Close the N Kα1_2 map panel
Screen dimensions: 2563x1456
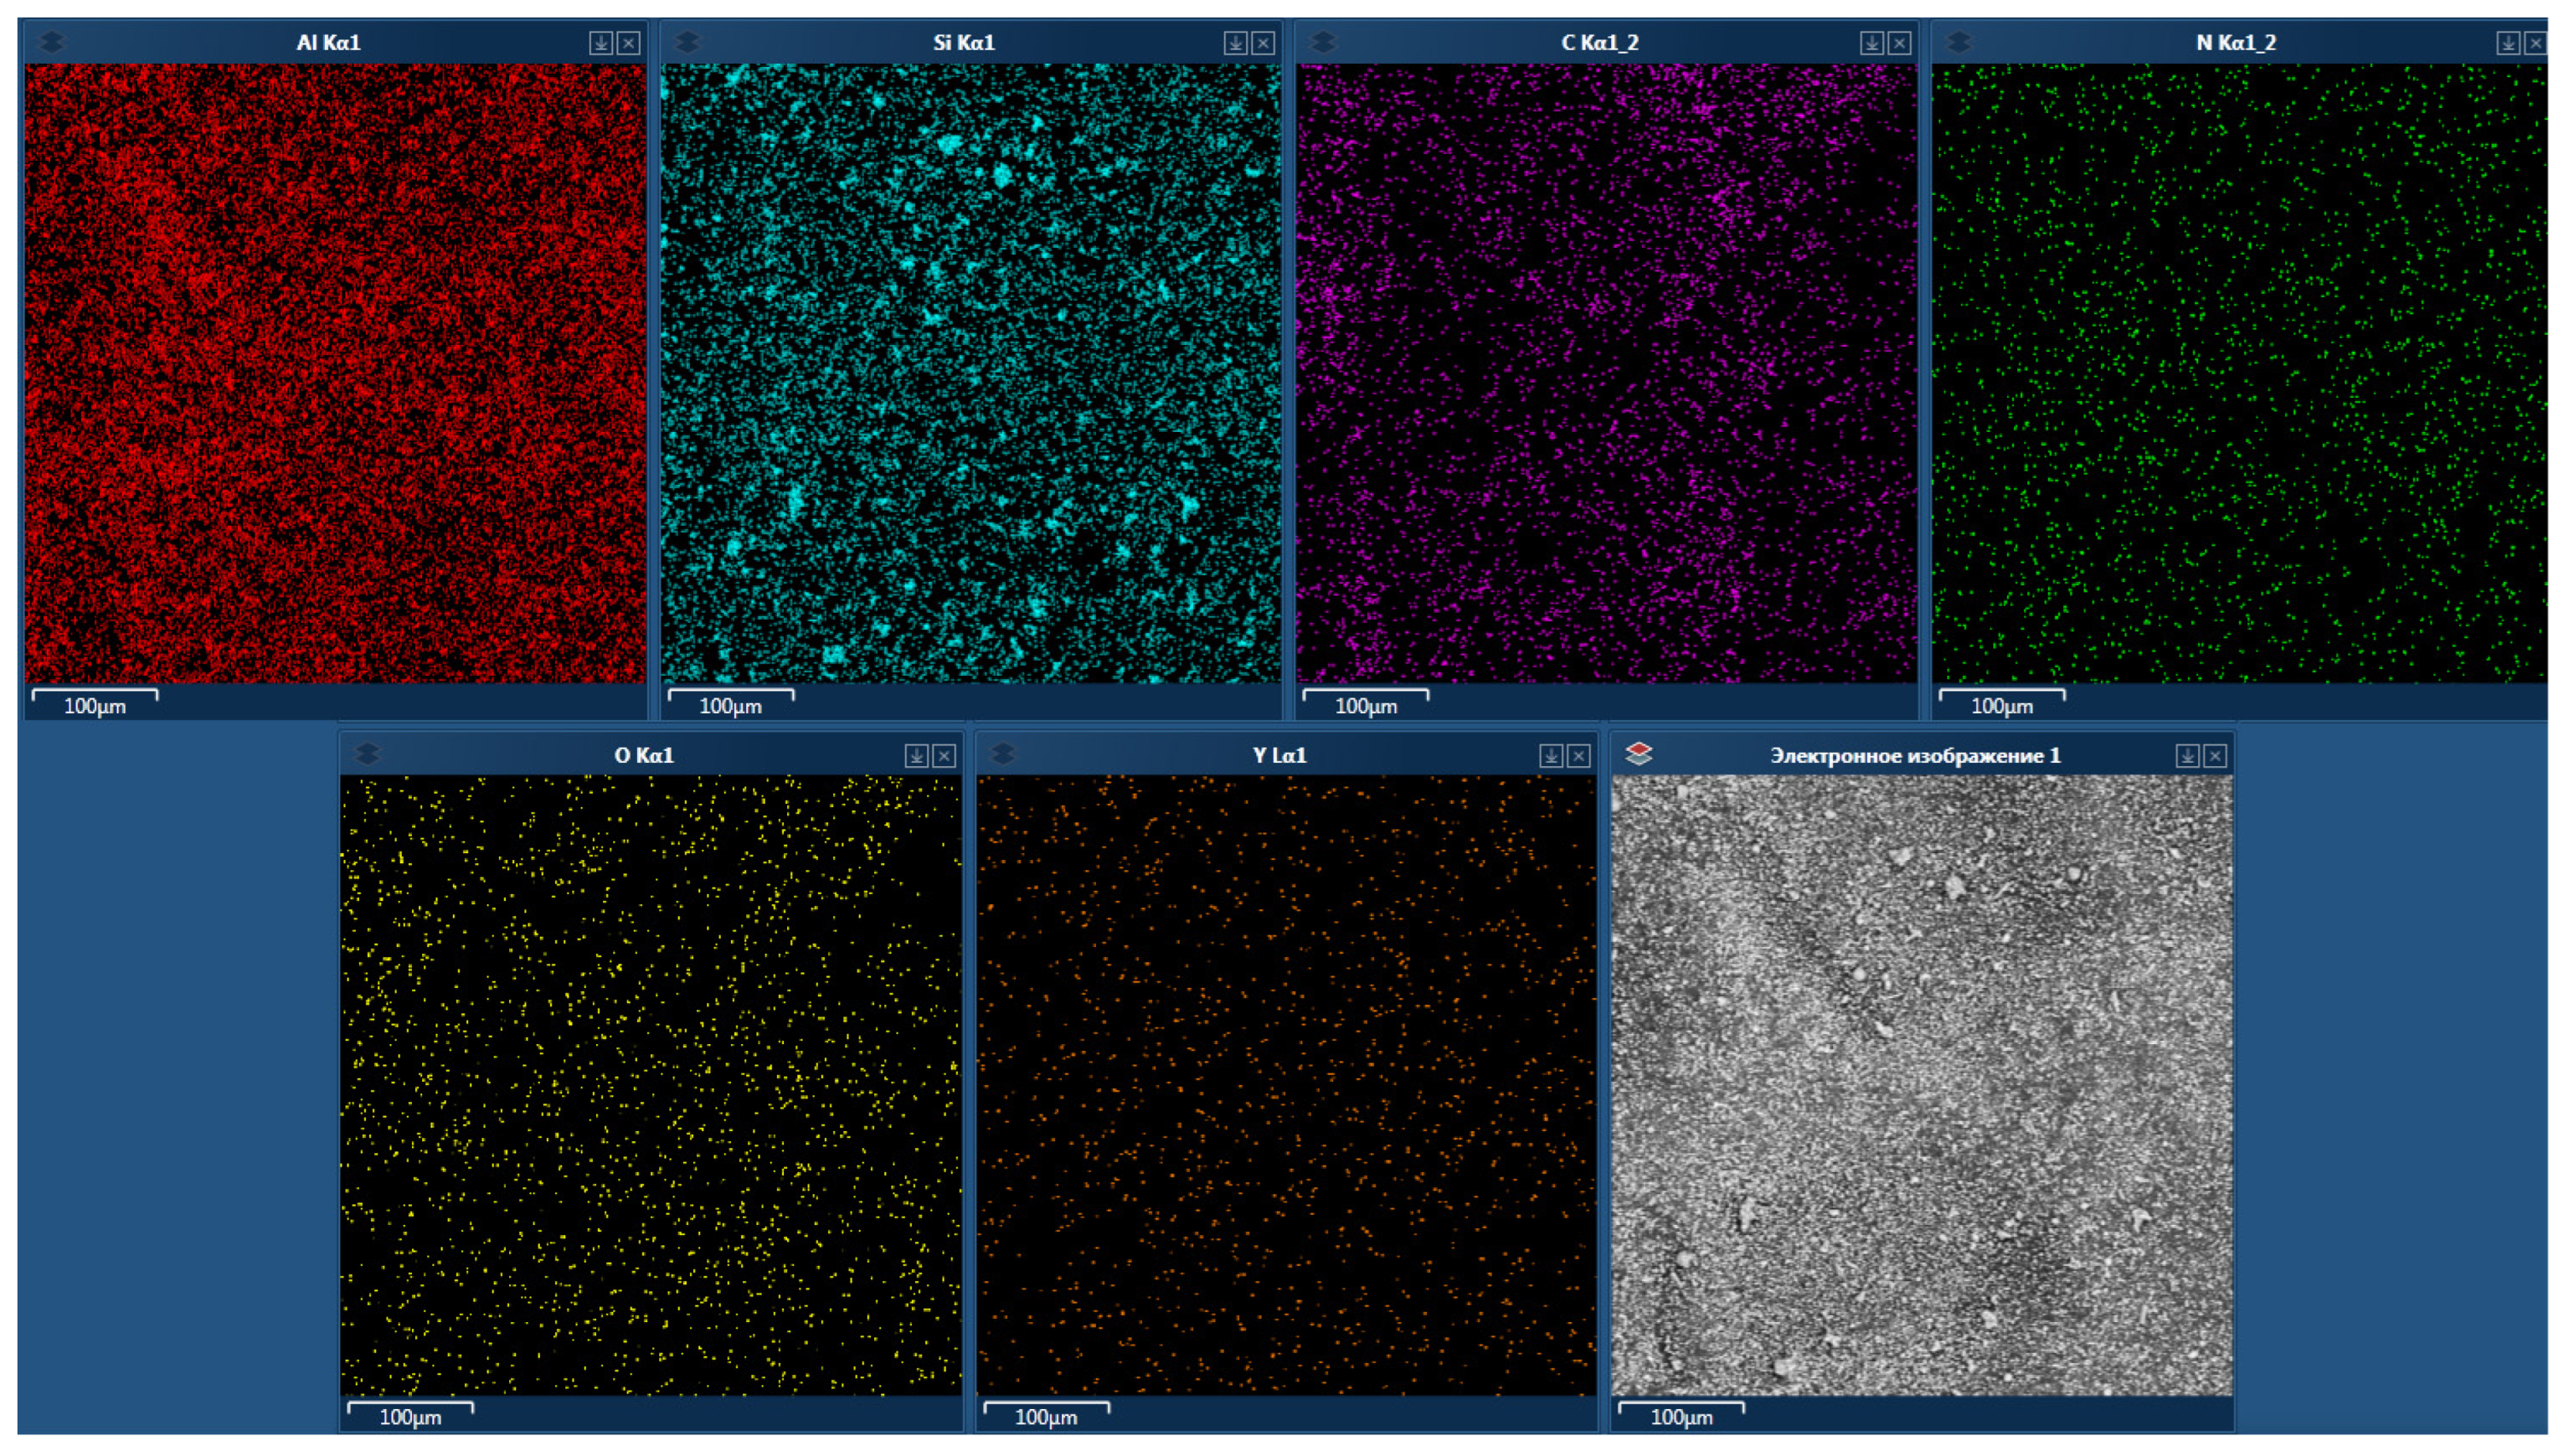[x=2535, y=43]
